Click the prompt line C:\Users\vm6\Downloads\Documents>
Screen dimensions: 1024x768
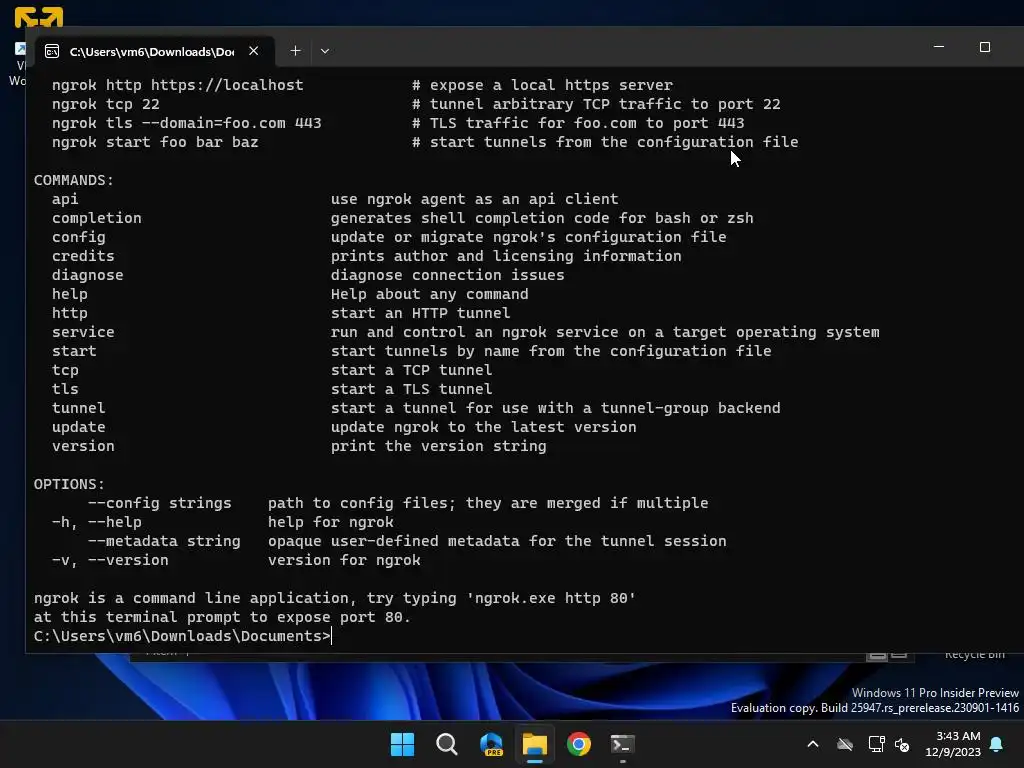coord(182,636)
